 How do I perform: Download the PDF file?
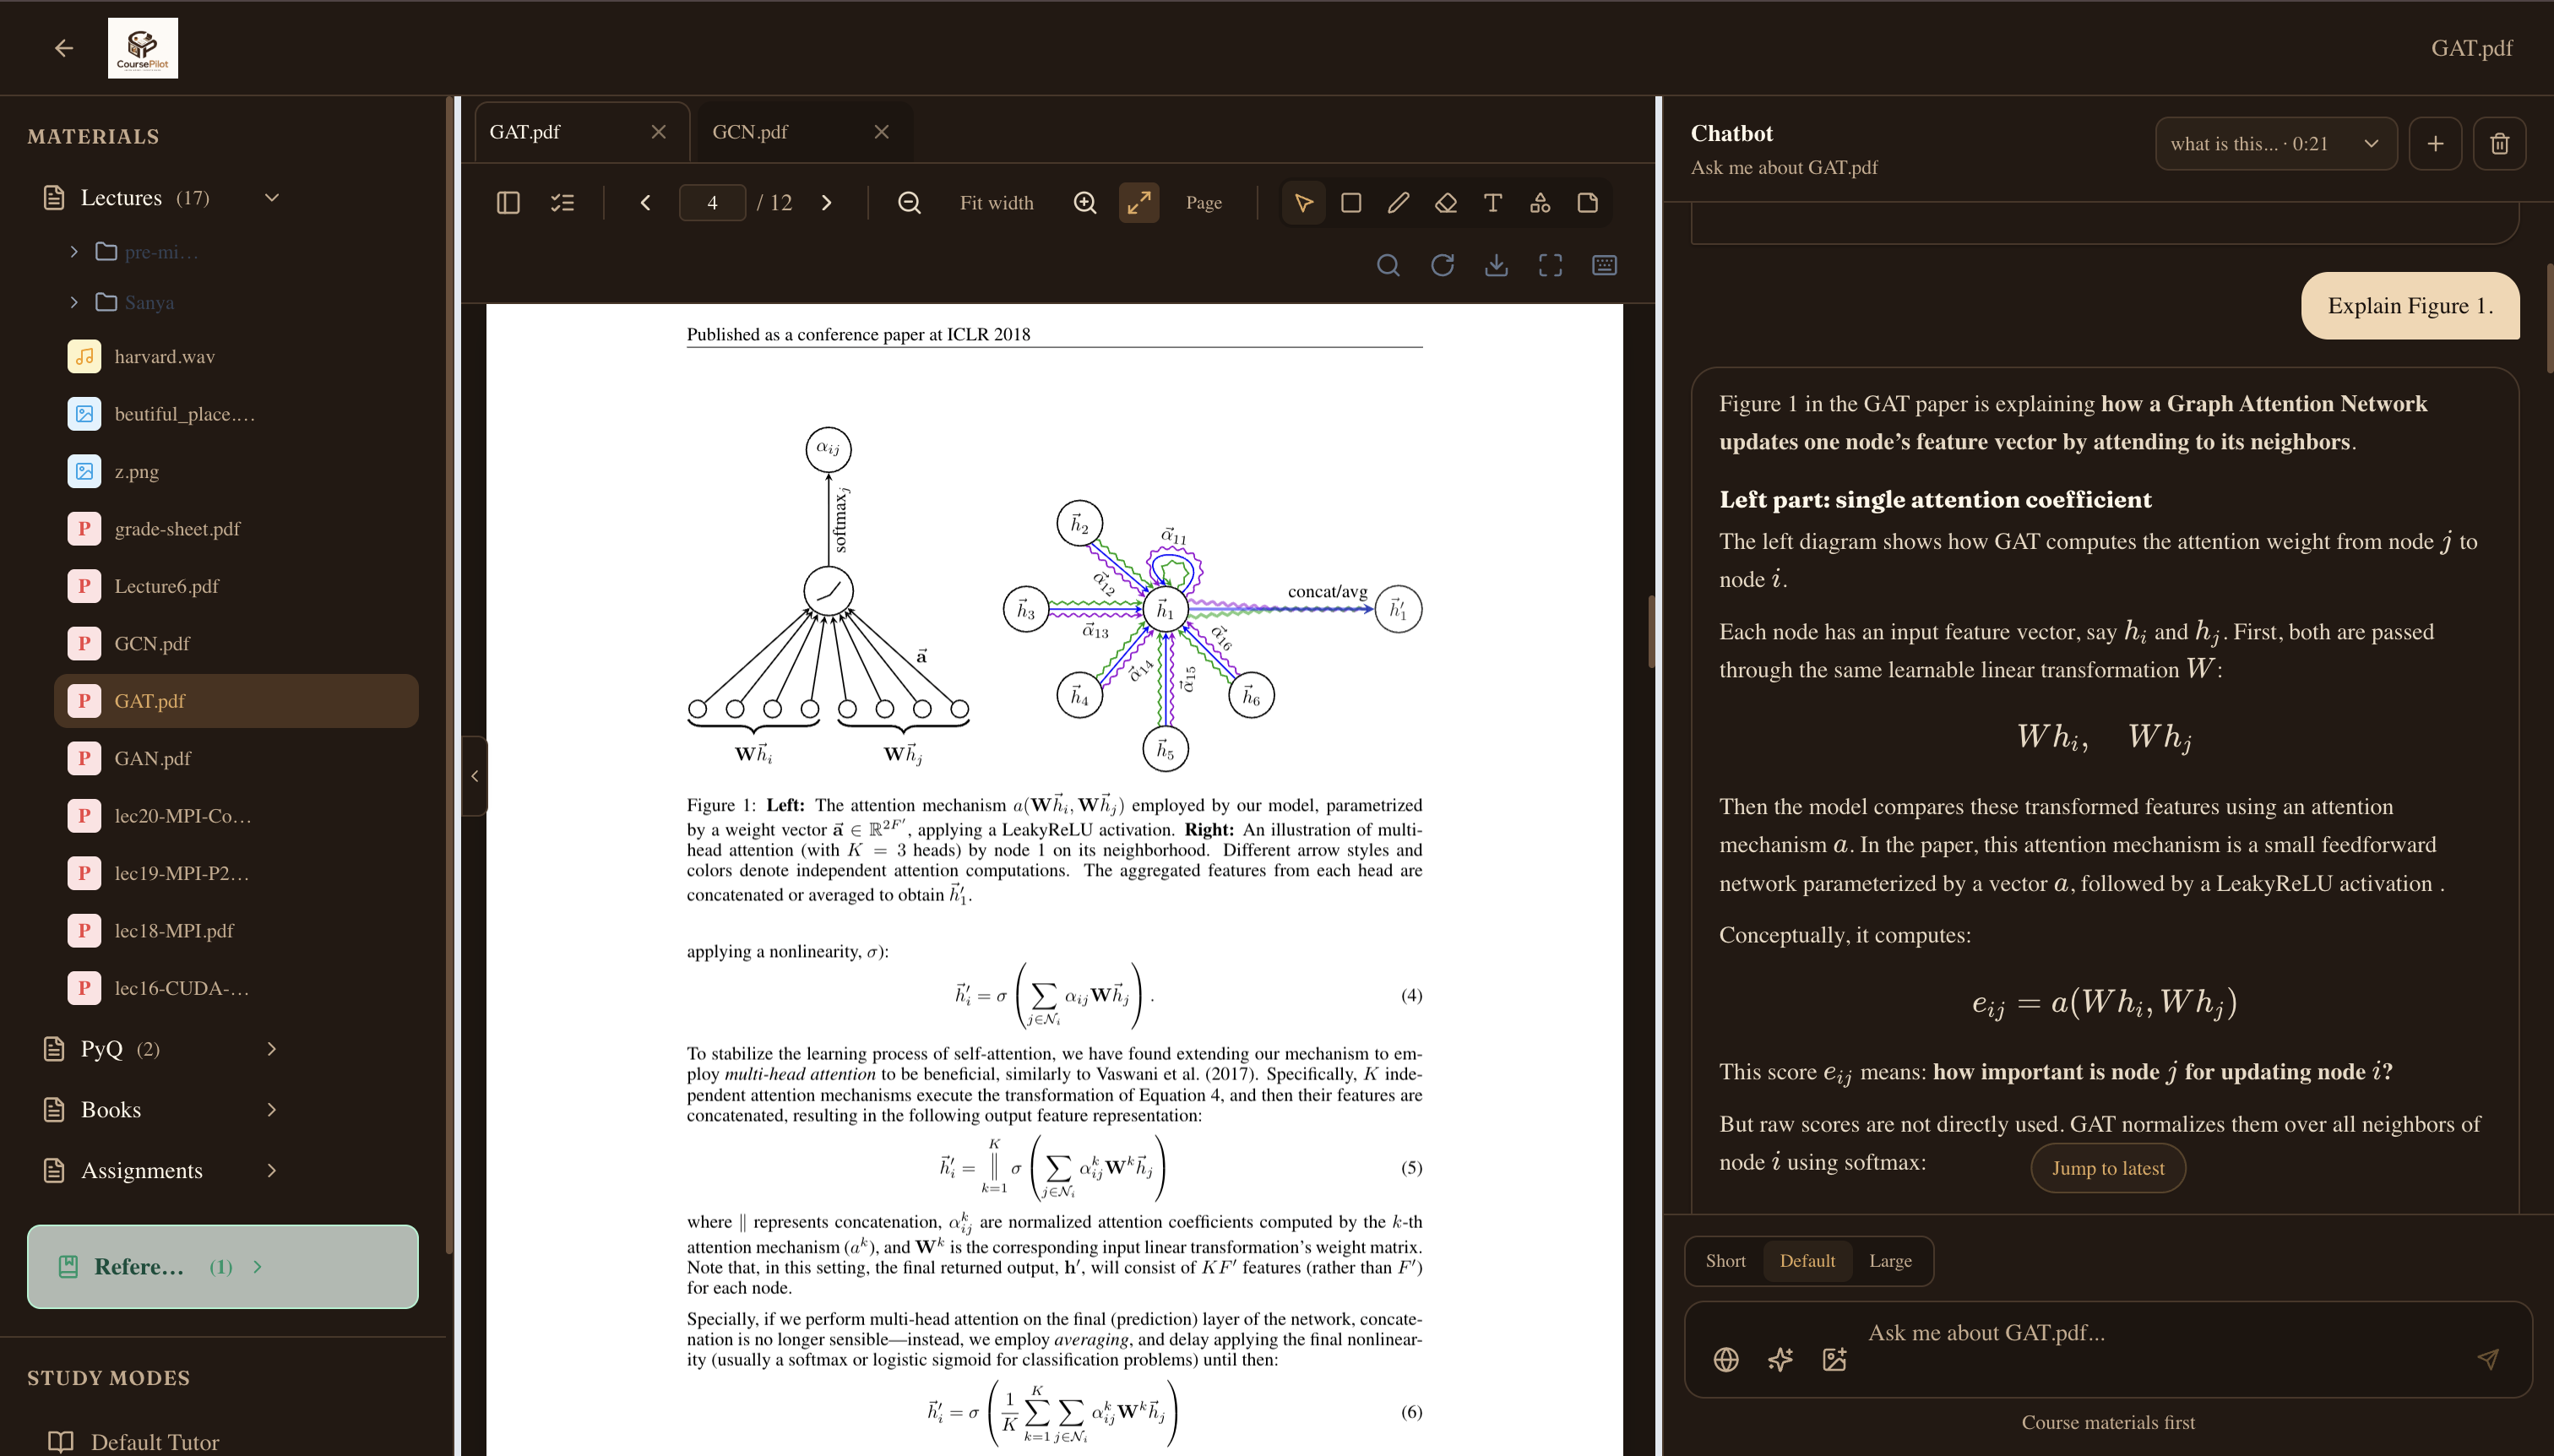coord(1496,265)
